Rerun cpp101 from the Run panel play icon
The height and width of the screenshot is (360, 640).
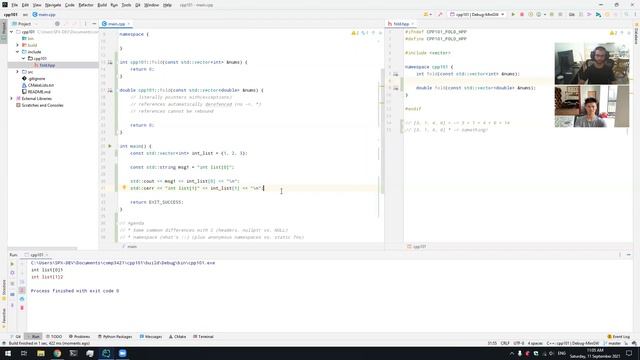pos(12,264)
